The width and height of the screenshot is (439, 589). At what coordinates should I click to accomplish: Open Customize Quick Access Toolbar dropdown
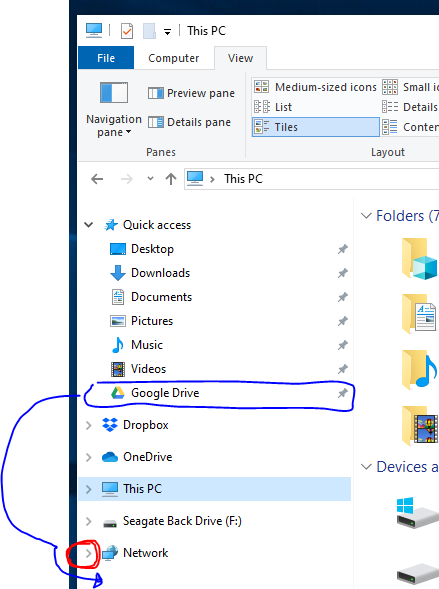coord(167,32)
